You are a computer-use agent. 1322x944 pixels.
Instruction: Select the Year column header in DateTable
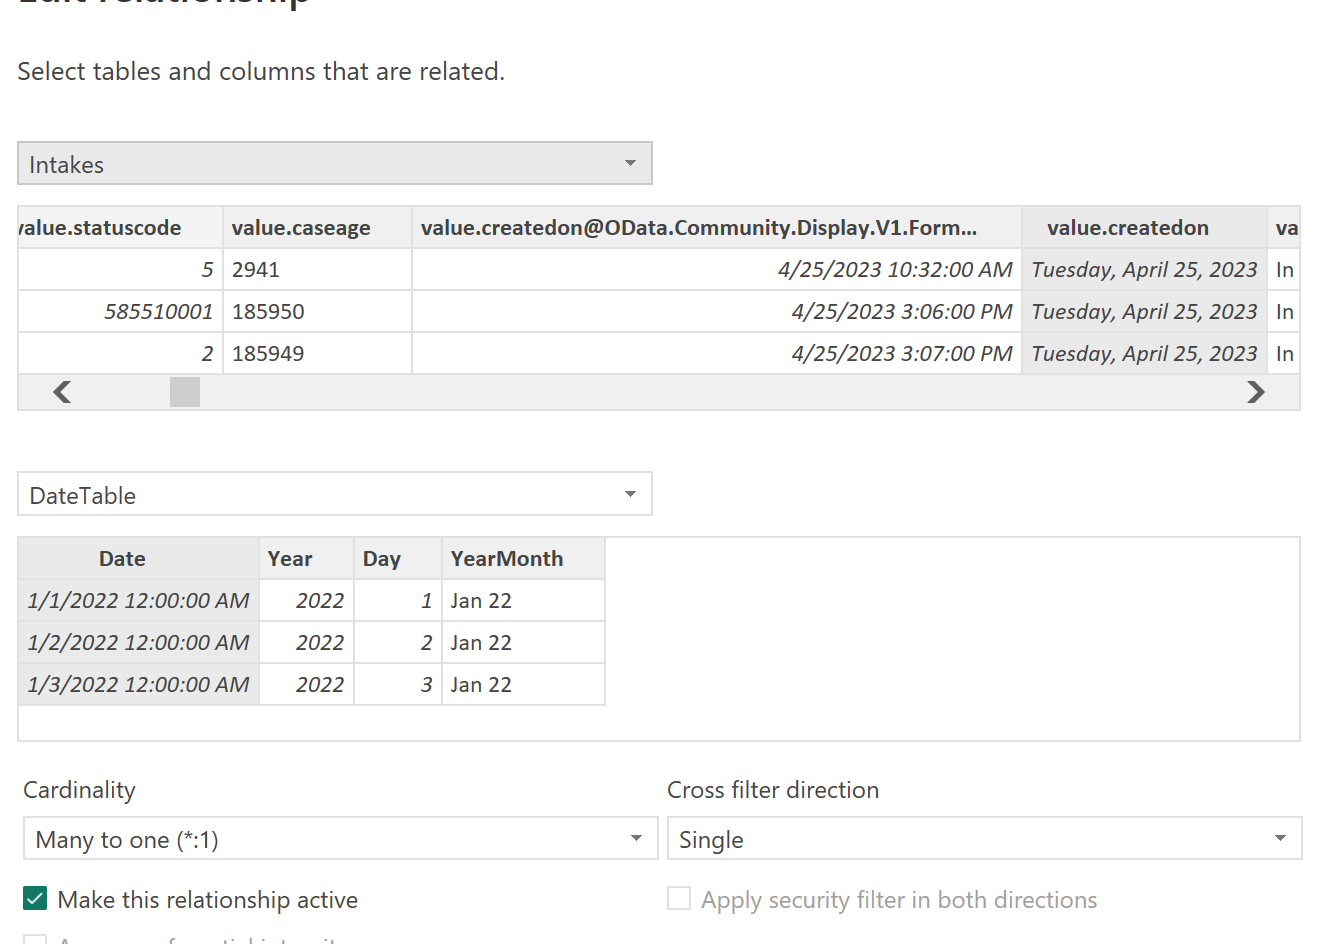pos(307,559)
